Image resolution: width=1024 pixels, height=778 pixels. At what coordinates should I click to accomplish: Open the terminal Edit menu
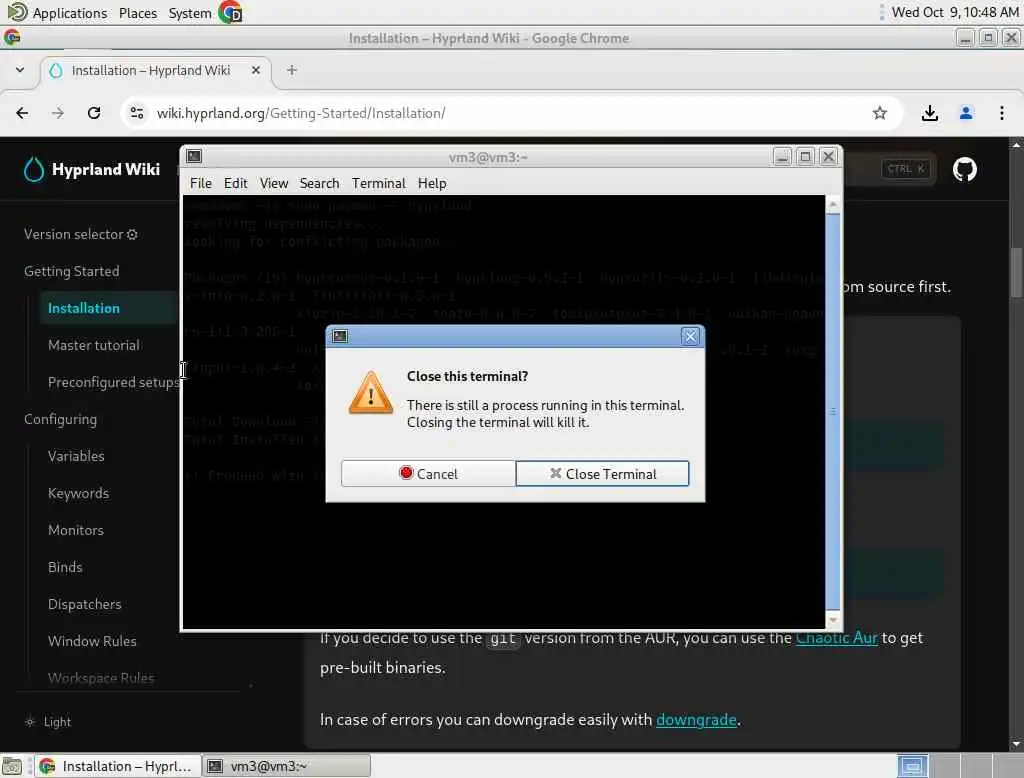(235, 184)
